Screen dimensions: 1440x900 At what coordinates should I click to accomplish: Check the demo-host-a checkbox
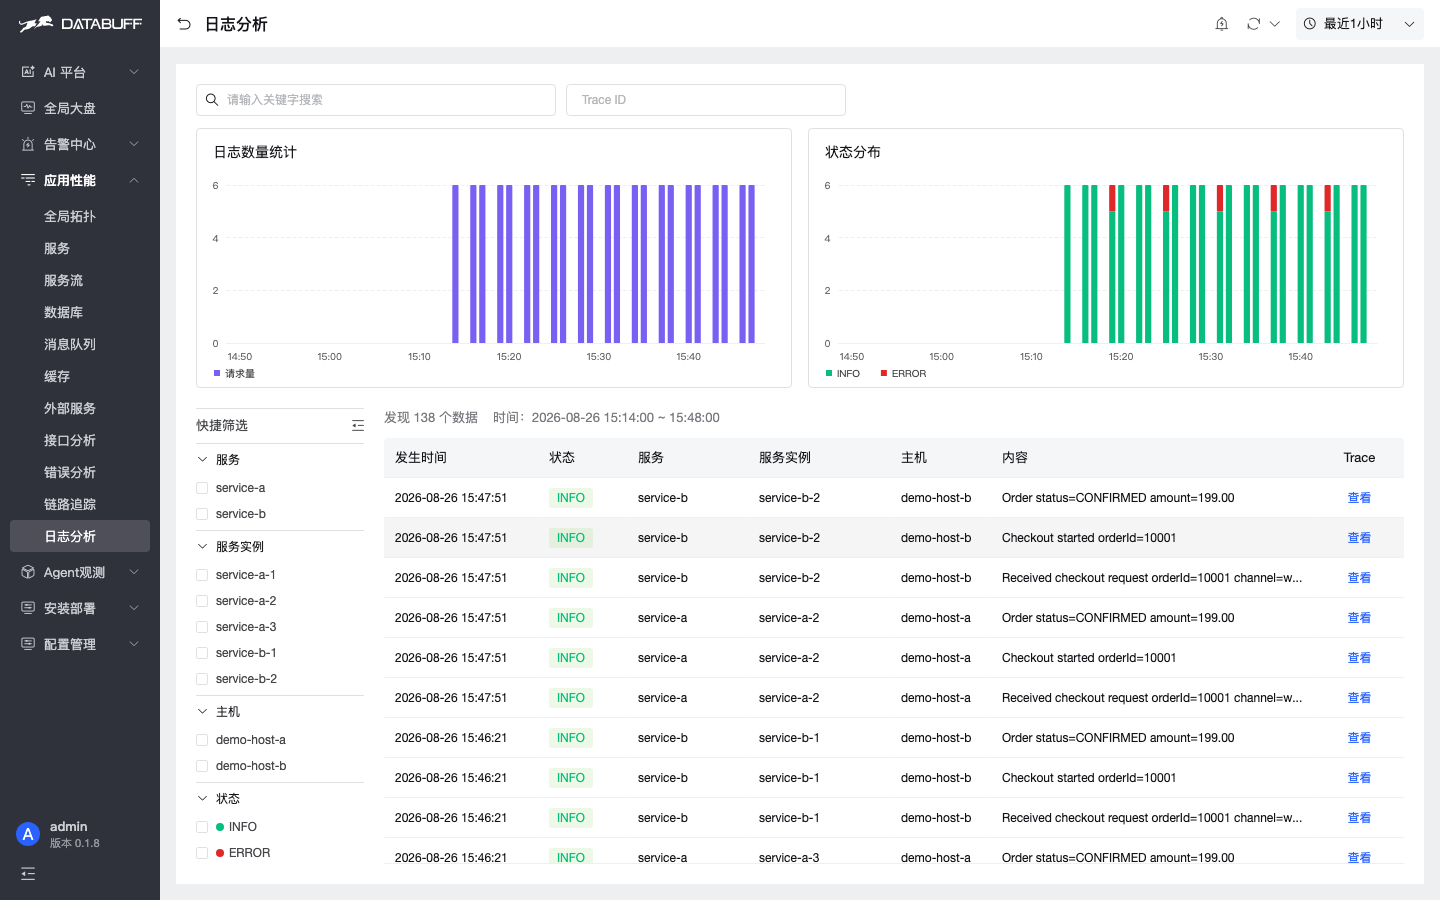point(202,740)
